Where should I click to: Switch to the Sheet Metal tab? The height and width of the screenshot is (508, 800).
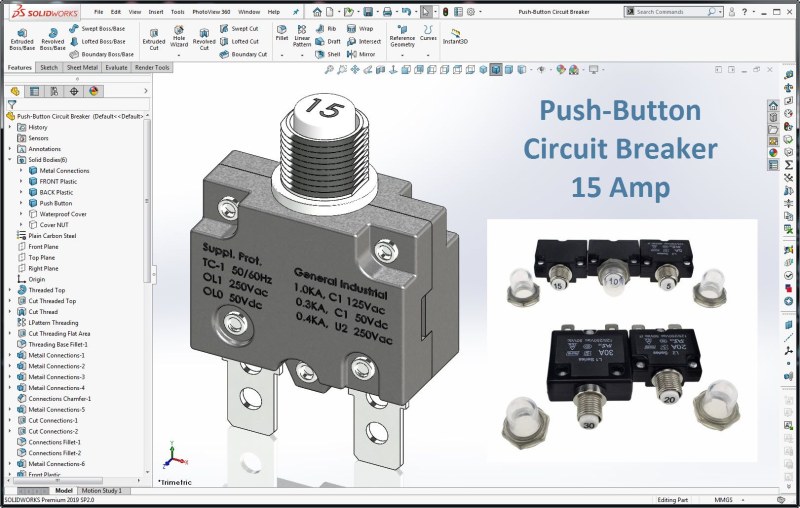pyautogui.click(x=81, y=68)
